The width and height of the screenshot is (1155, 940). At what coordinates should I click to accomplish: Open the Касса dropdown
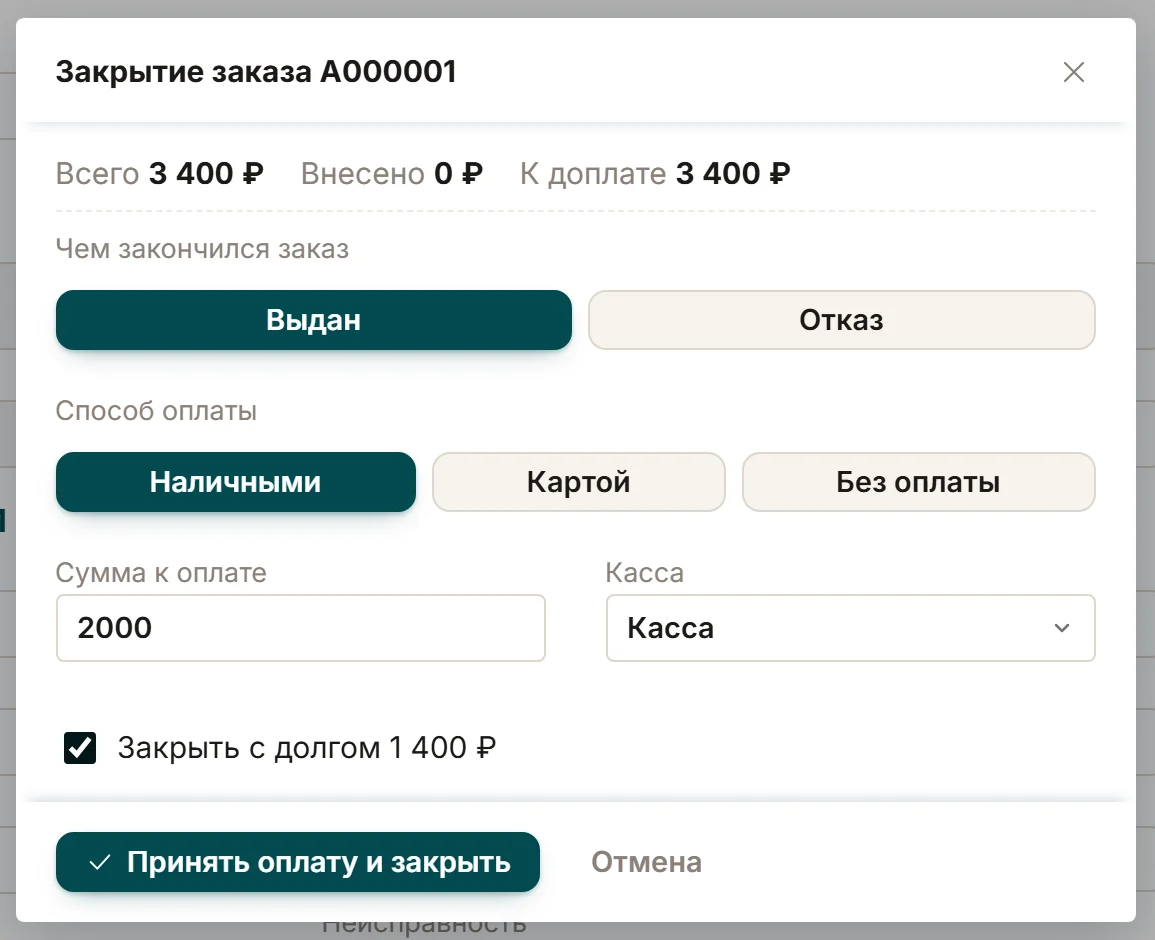click(850, 628)
